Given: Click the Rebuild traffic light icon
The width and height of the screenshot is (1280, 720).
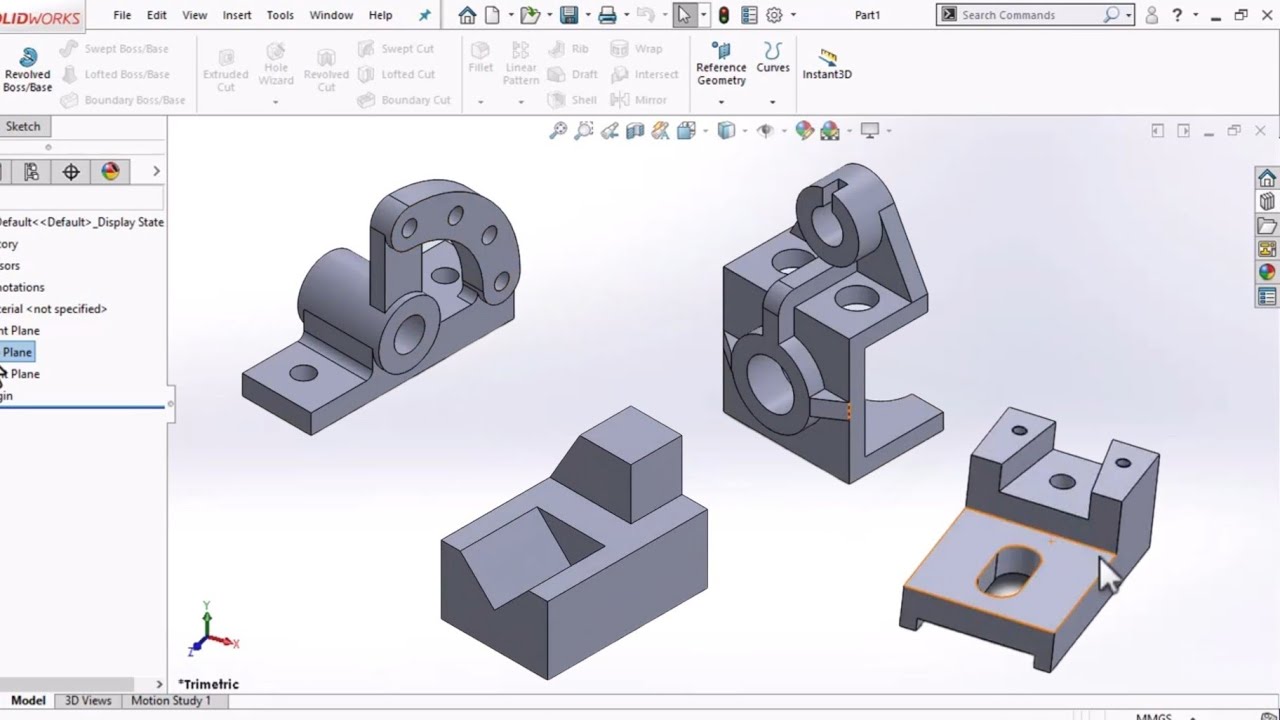Looking at the screenshot, I should [724, 15].
